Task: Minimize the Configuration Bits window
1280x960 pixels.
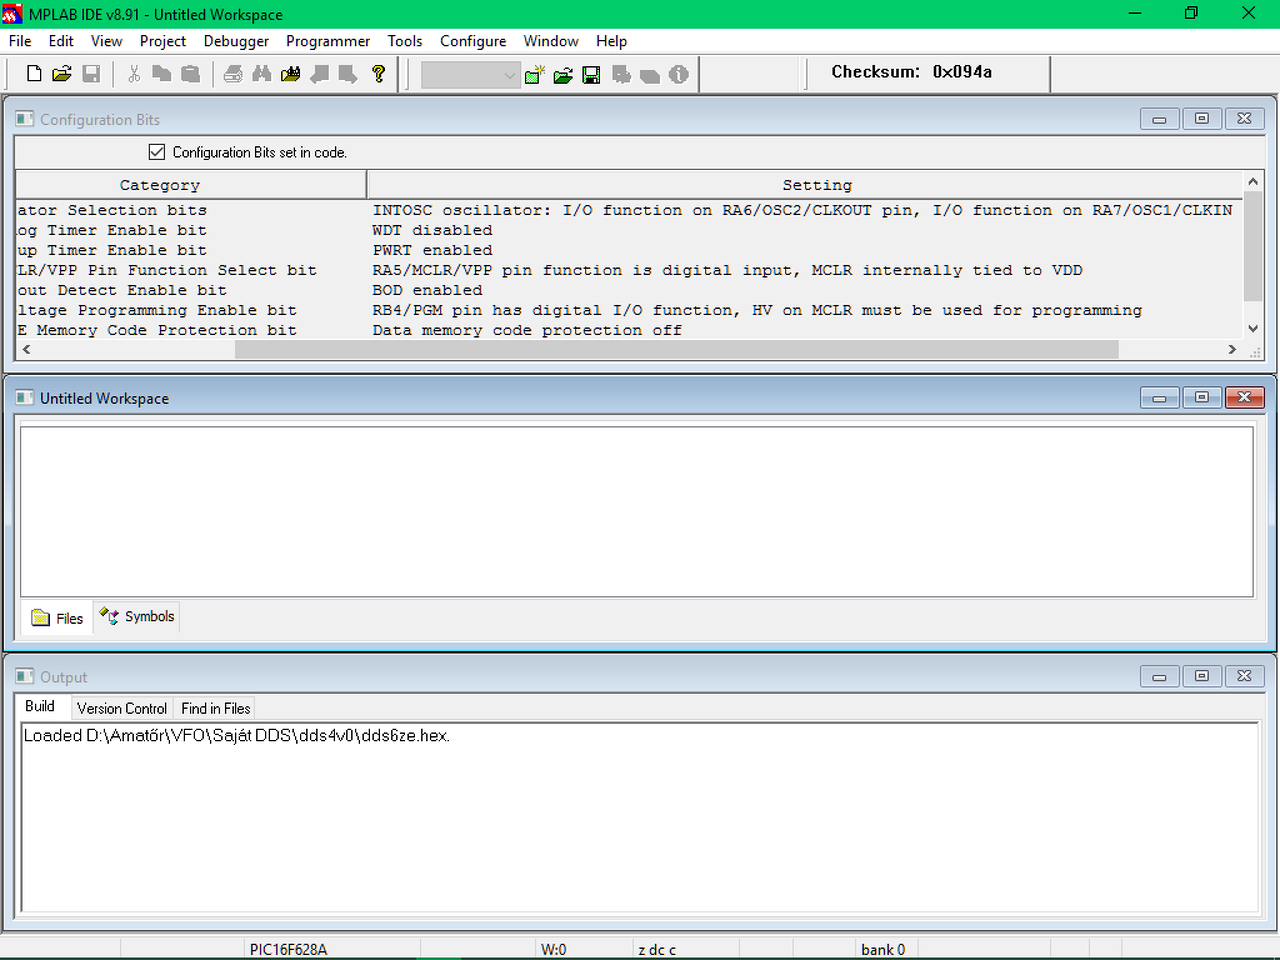Action: point(1159,118)
